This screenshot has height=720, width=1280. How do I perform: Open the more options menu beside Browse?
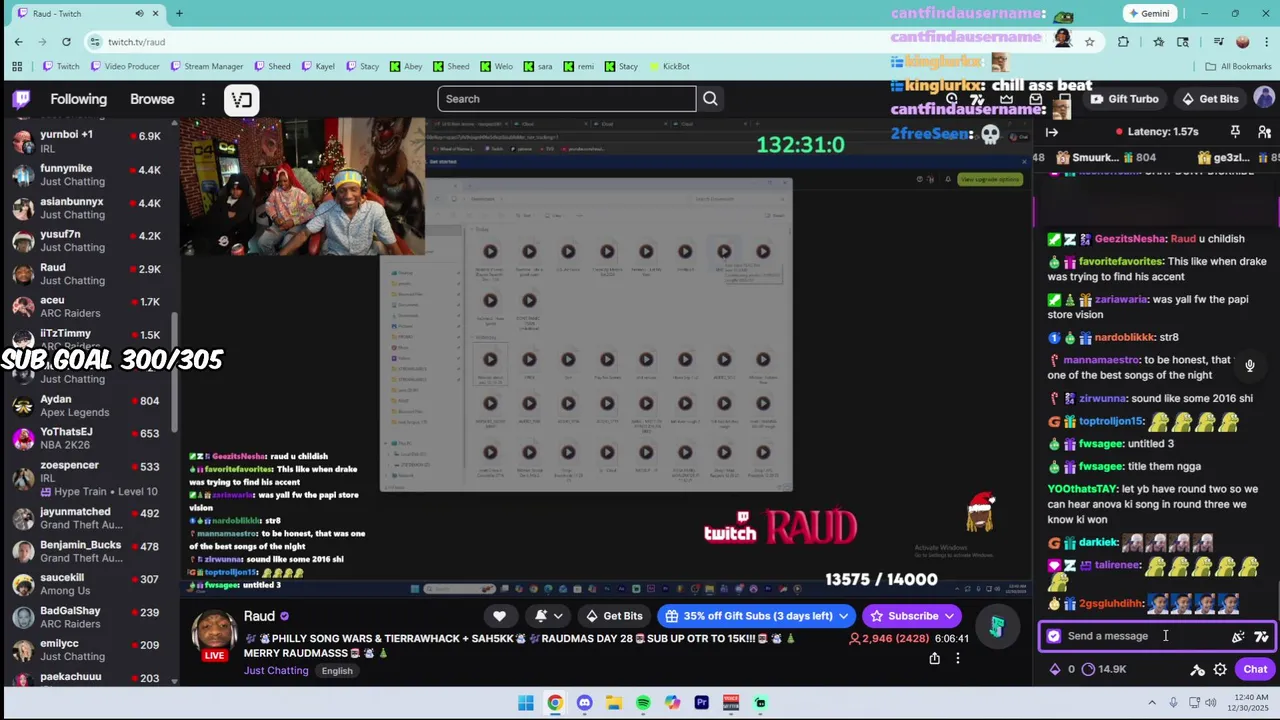203,99
